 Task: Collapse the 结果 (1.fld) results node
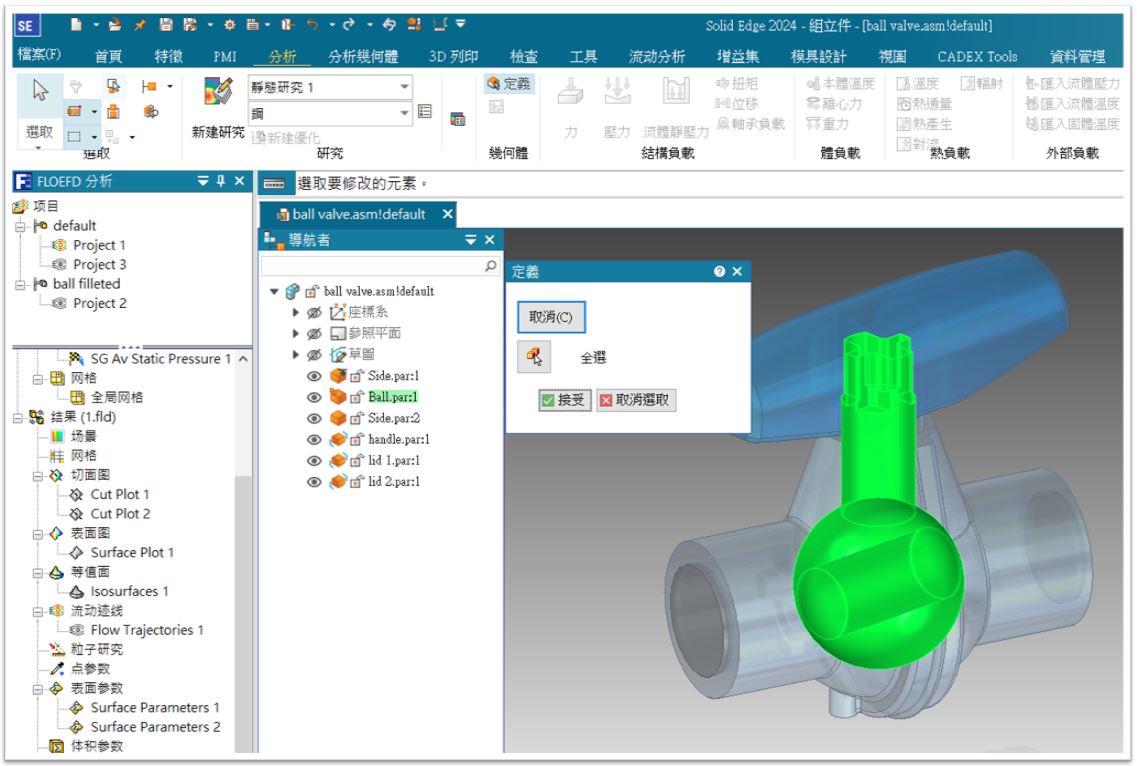[18, 417]
